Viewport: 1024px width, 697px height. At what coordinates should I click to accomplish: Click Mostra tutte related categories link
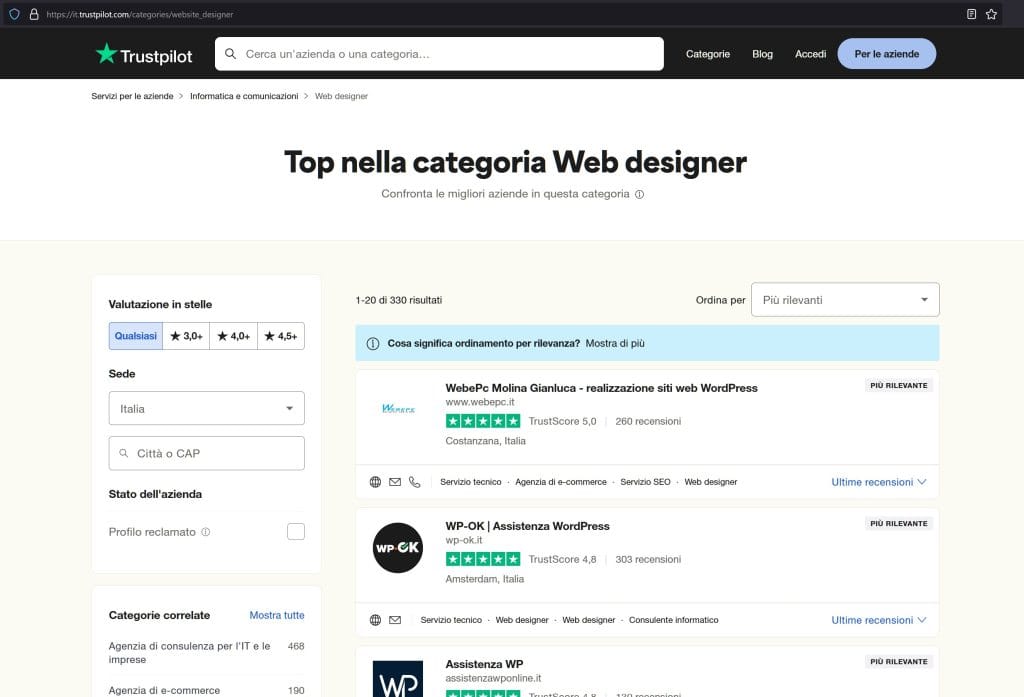[x=277, y=615]
